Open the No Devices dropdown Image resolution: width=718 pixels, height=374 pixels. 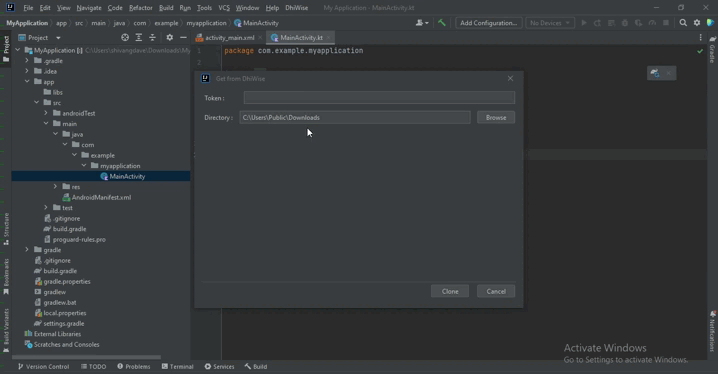pyautogui.click(x=550, y=23)
